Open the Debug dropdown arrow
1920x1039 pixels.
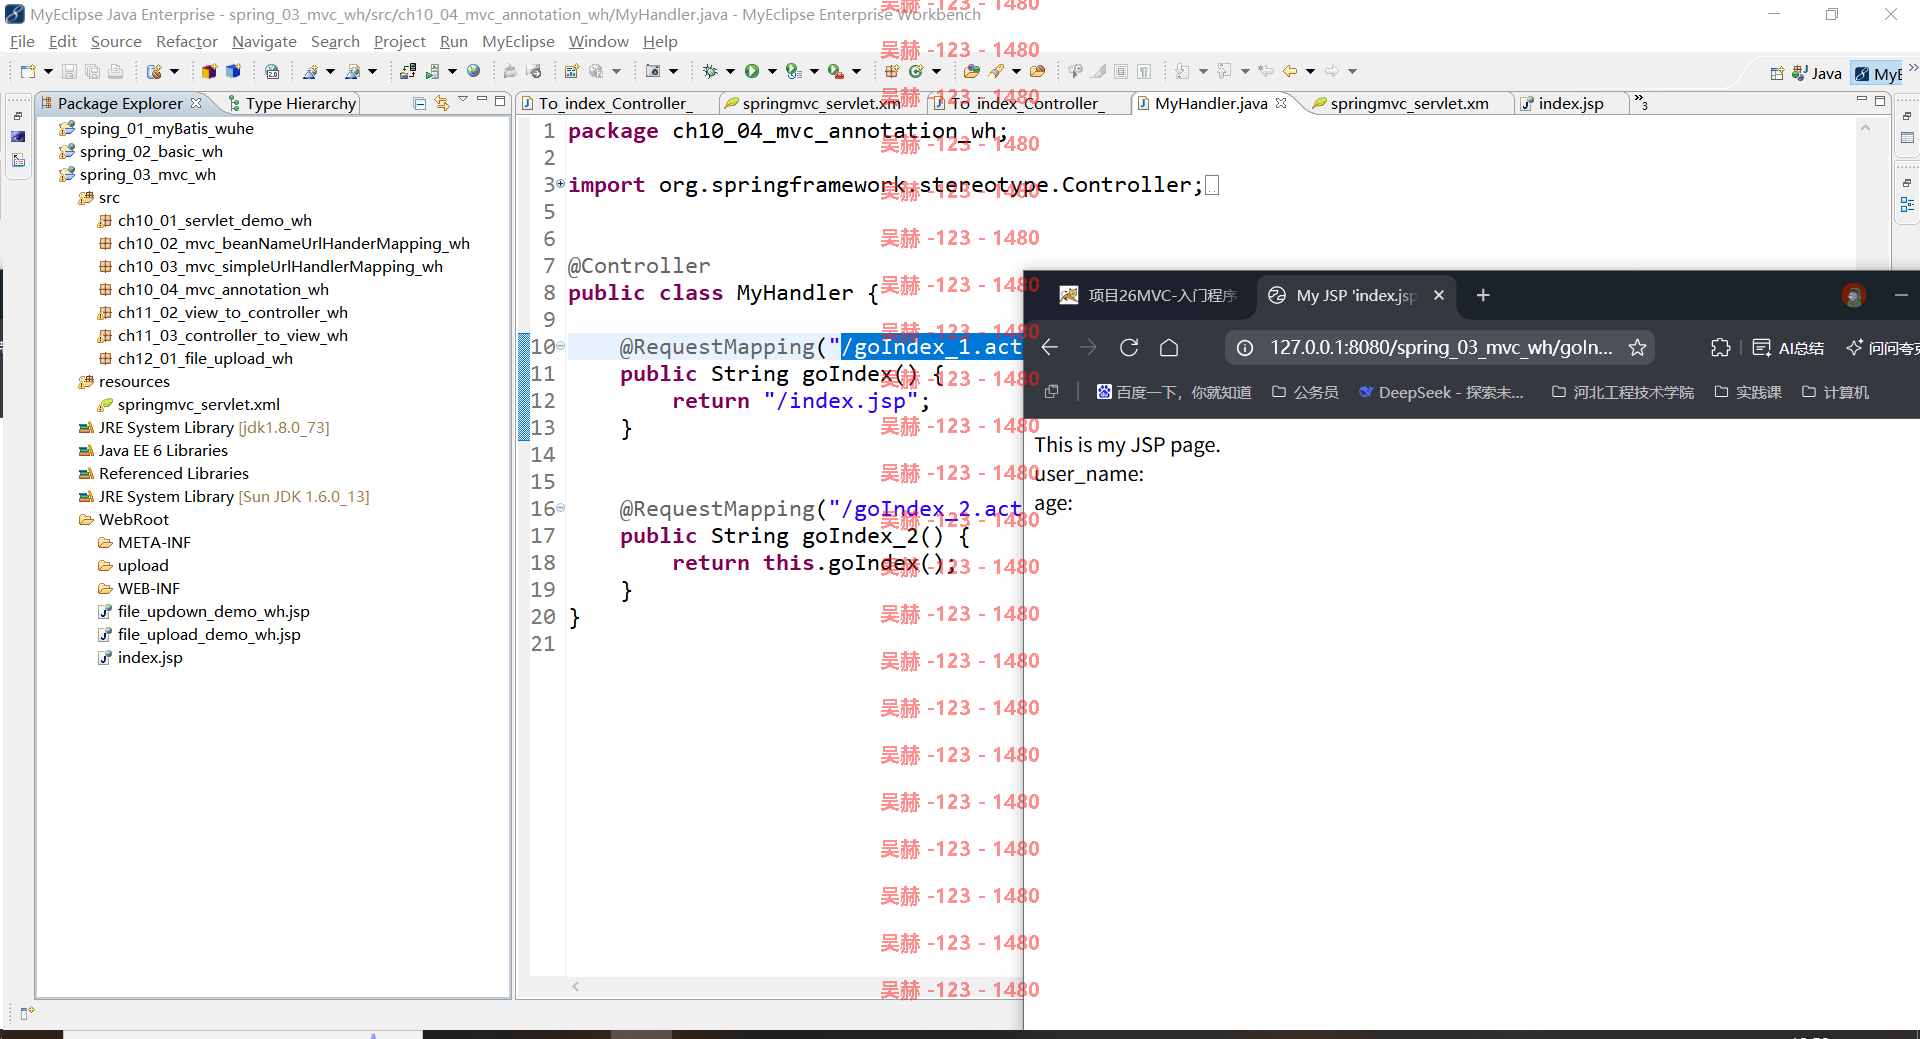pyautogui.click(x=730, y=71)
